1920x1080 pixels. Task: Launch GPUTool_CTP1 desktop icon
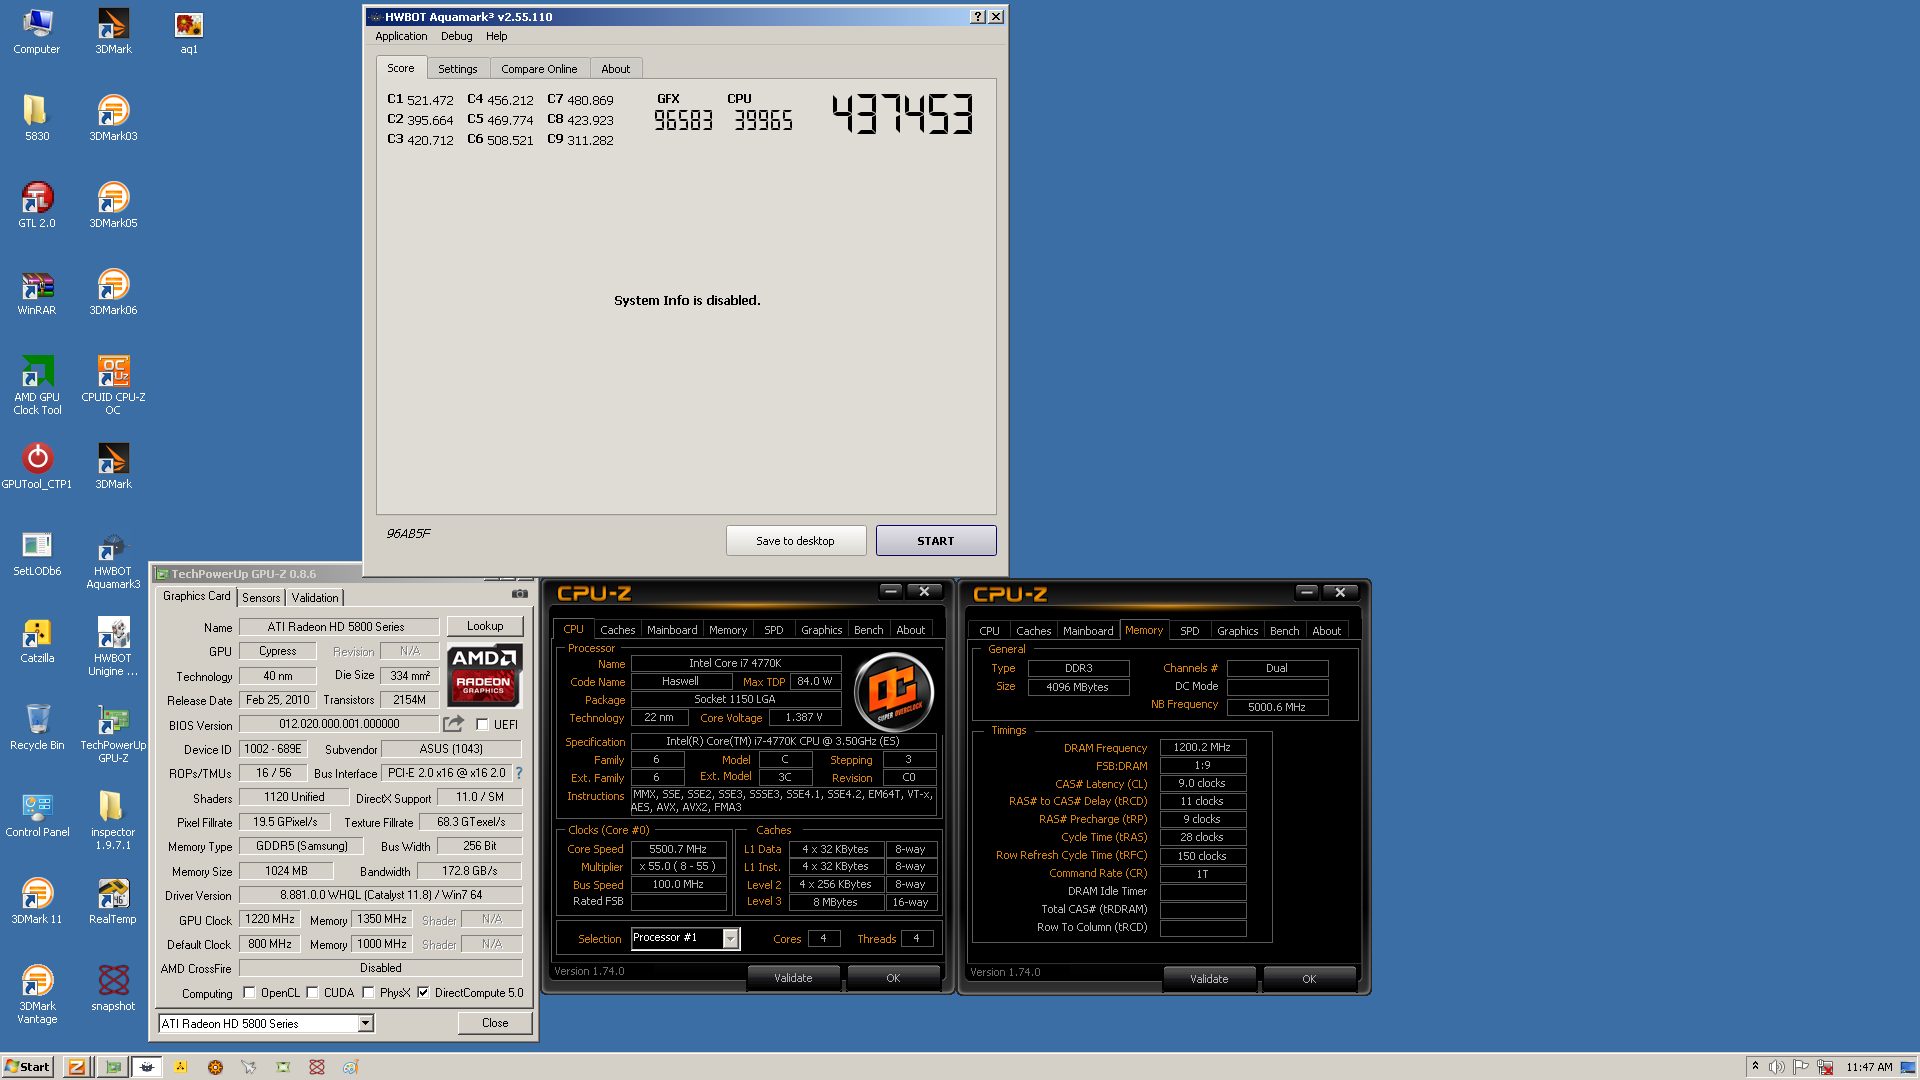click(x=37, y=466)
